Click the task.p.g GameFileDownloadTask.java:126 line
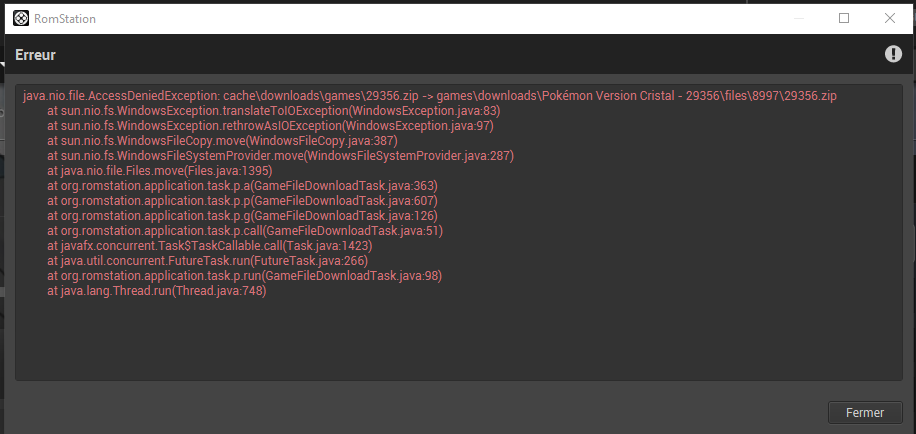916x434 pixels. (x=242, y=216)
